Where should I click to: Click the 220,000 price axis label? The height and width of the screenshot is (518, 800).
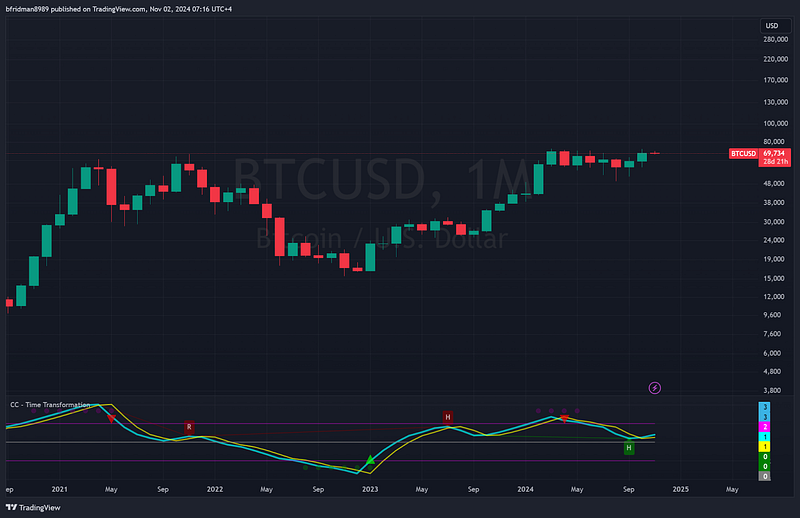[x=776, y=59]
